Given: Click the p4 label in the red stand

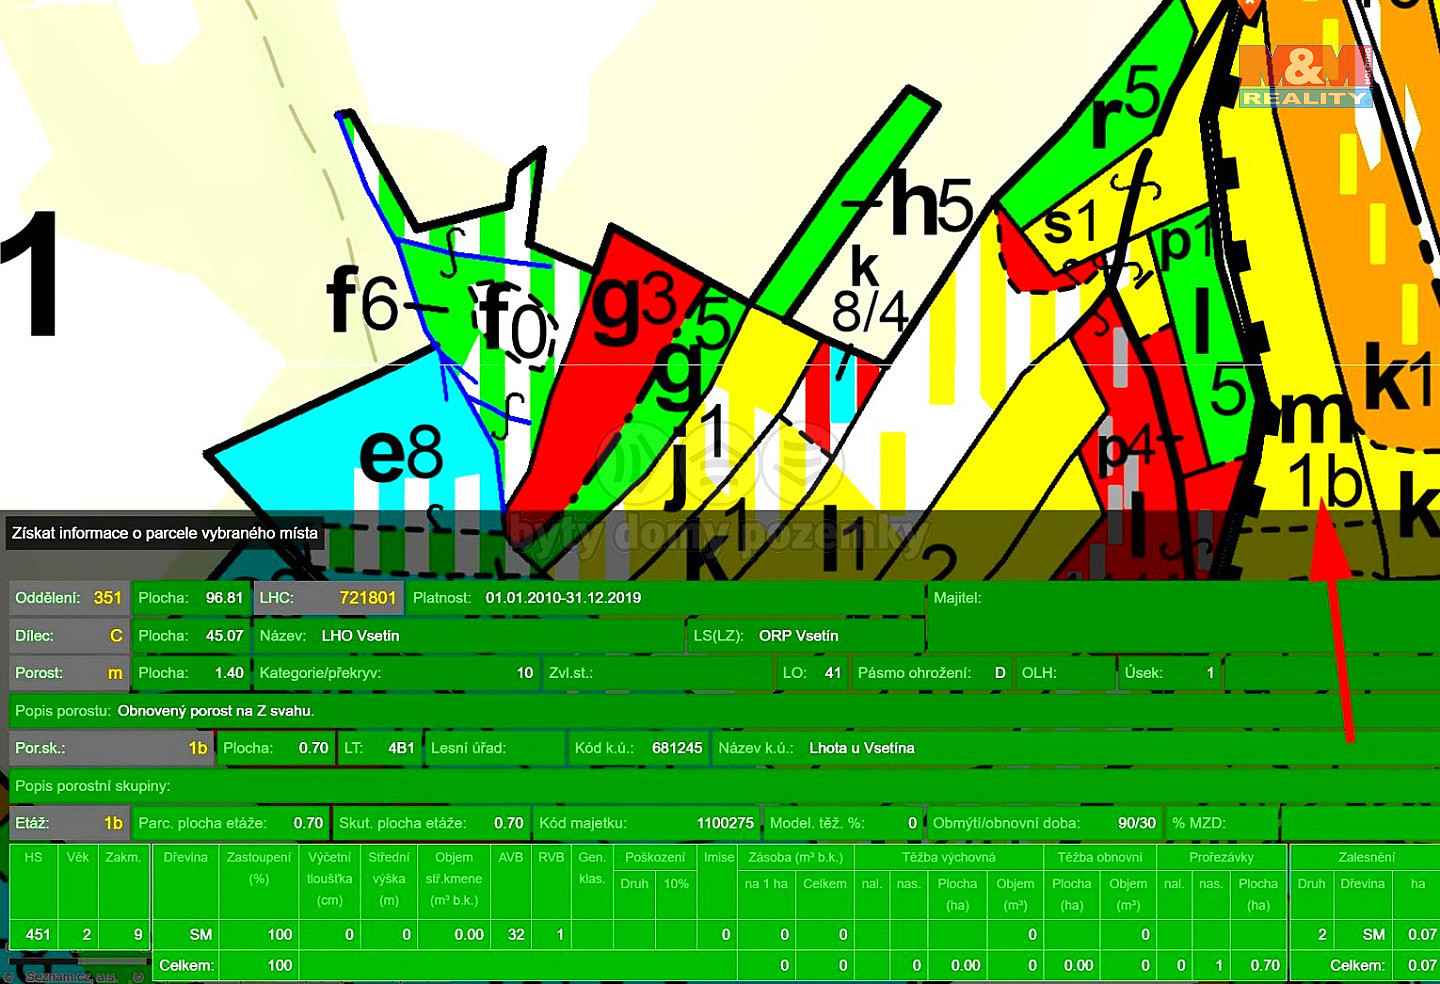Looking at the screenshot, I should (1124, 449).
